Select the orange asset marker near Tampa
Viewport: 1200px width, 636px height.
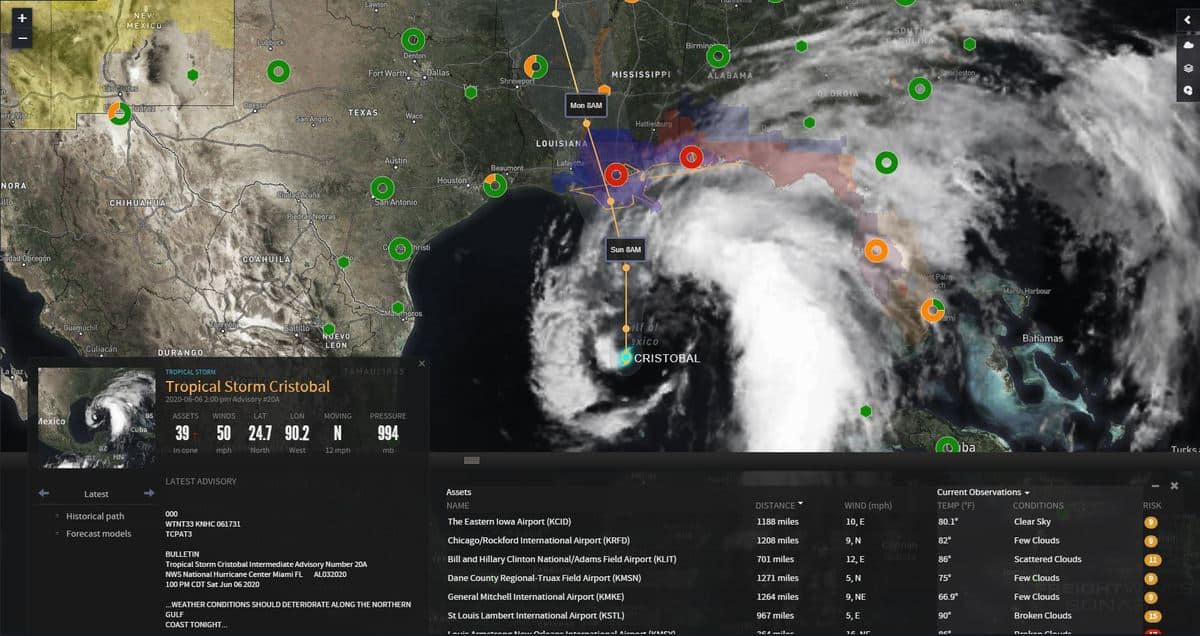[x=876, y=250]
